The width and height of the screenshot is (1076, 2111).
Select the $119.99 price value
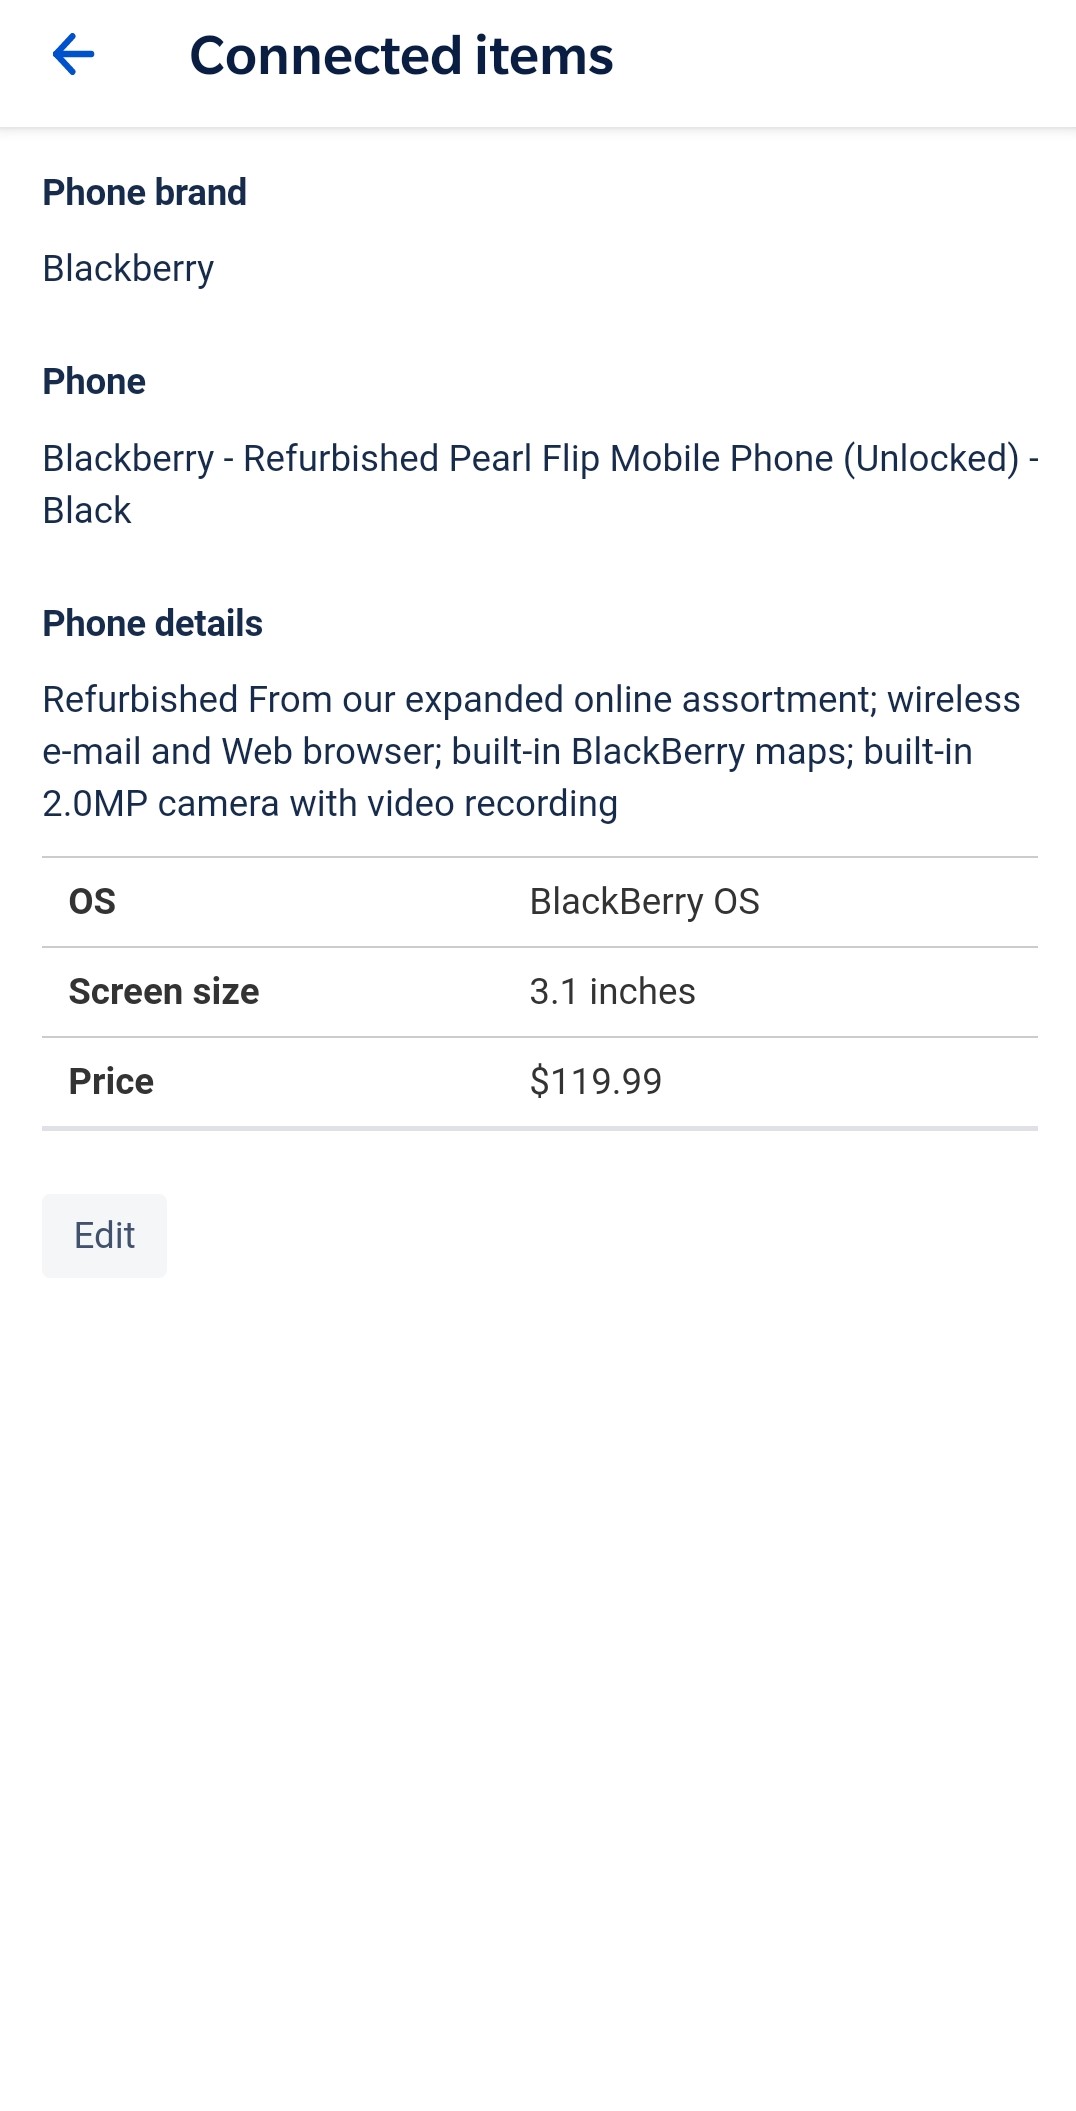click(595, 1082)
